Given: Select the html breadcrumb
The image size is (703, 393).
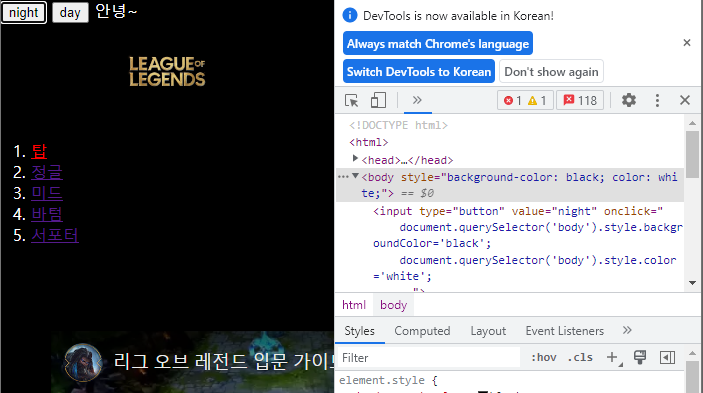Looking at the screenshot, I should click(354, 305).
